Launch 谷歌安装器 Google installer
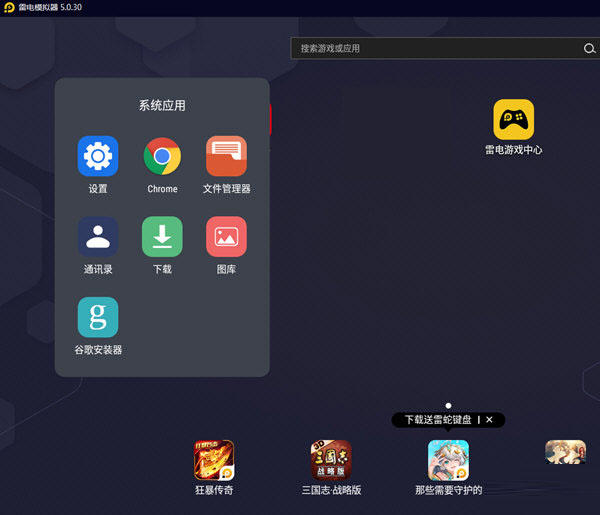Image resolution: width=600 pixels, height=515 pixels. pos(97,317)
